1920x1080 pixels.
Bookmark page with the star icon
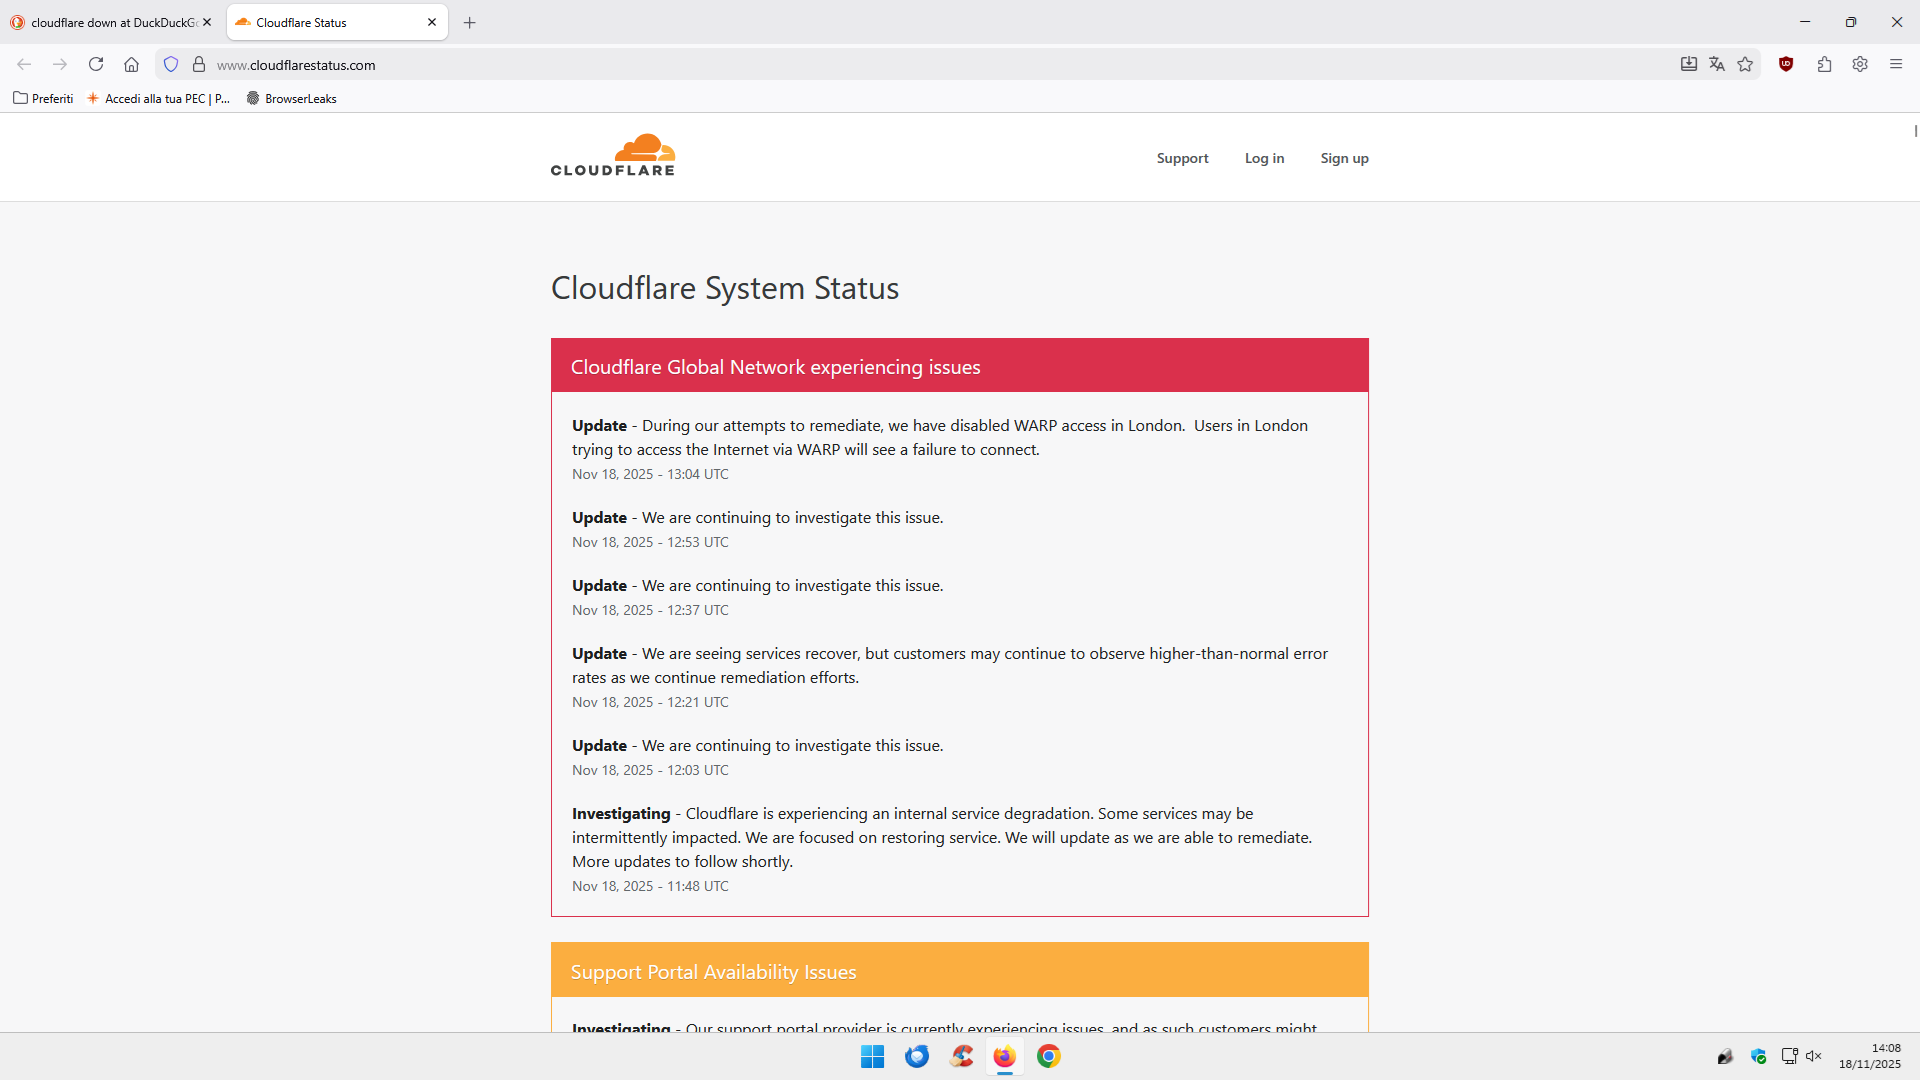[1745, 64]
